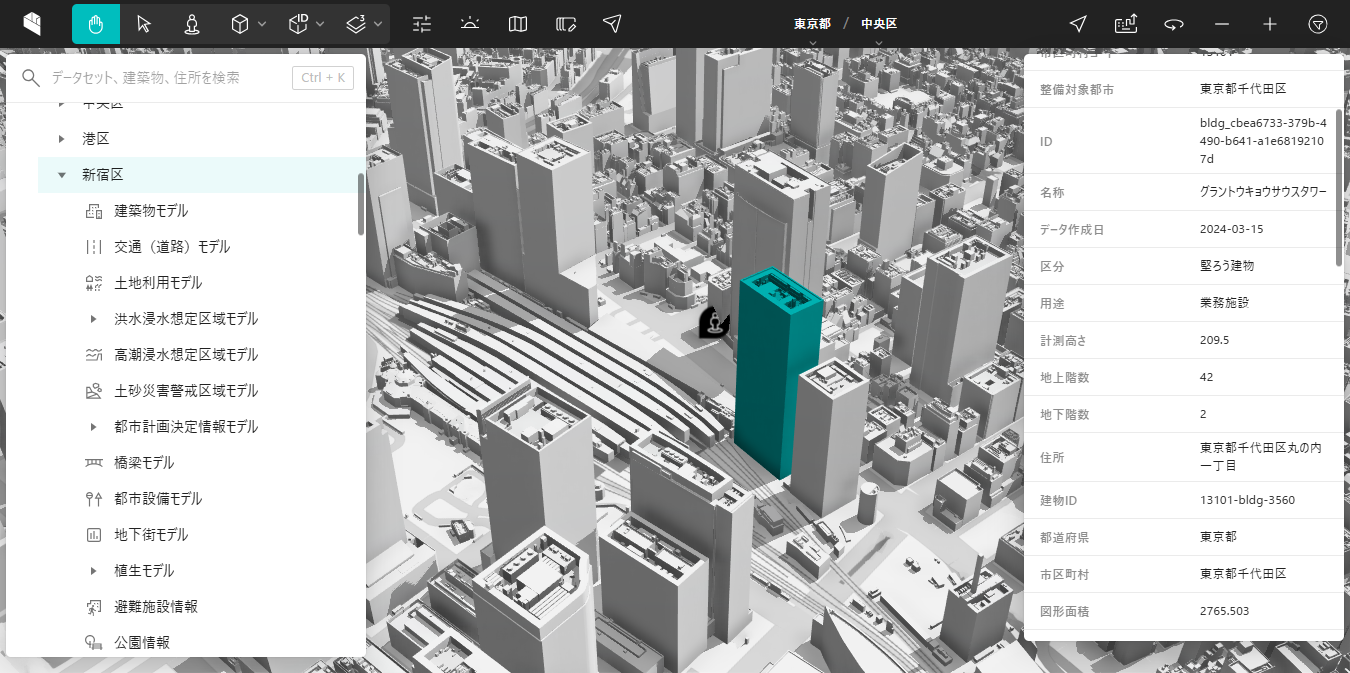Open the layers tool dropdown arrow
Screen dimensions: 1350x673
point(378,24)
